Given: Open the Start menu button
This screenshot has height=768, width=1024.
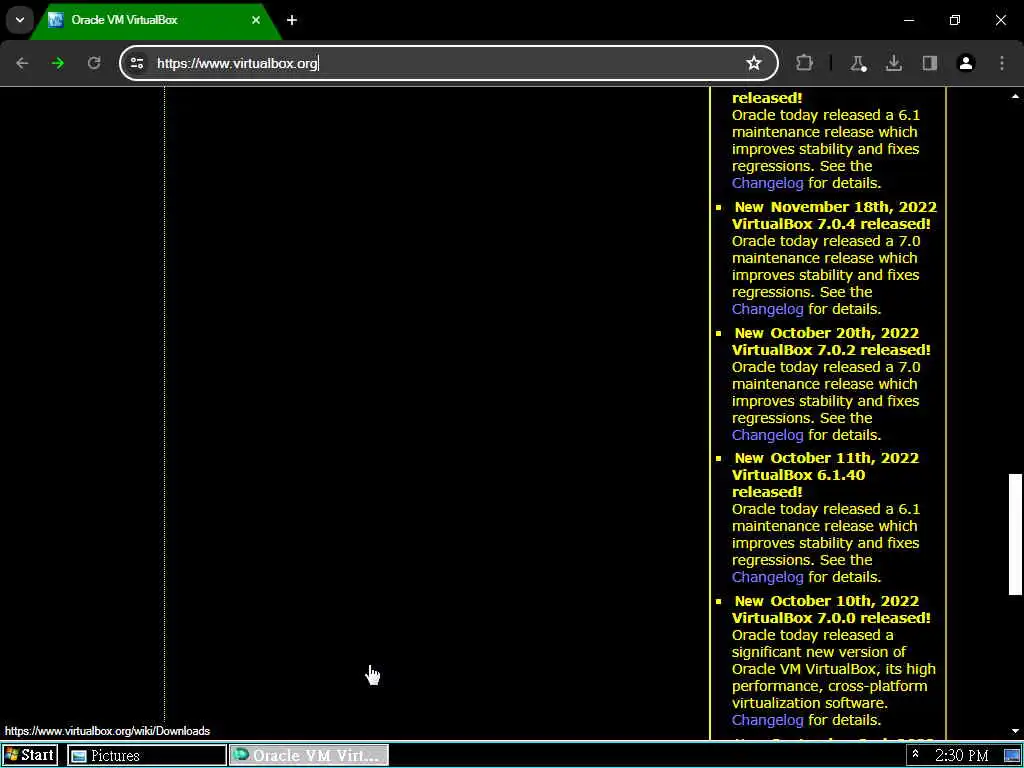Looking at the screenshot, I should point(30,756).
